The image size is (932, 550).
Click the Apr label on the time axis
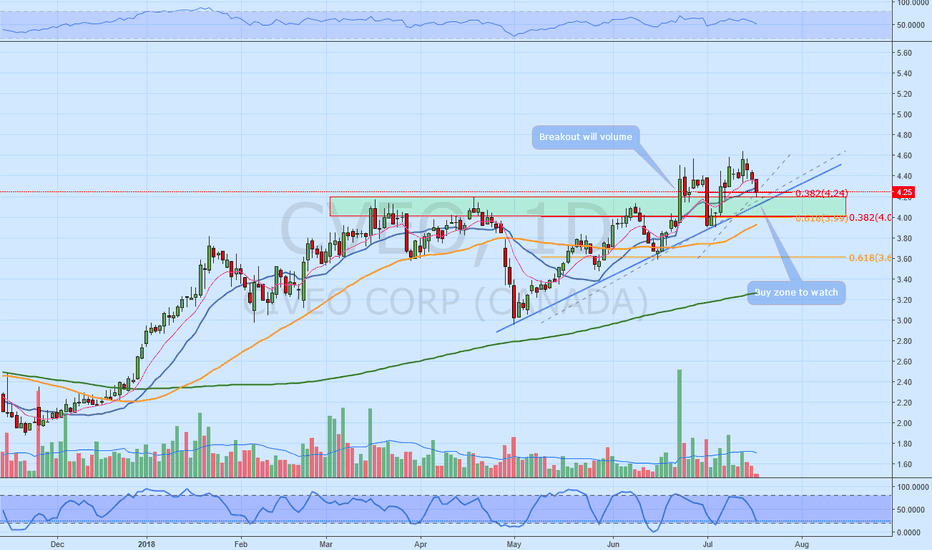420,544
